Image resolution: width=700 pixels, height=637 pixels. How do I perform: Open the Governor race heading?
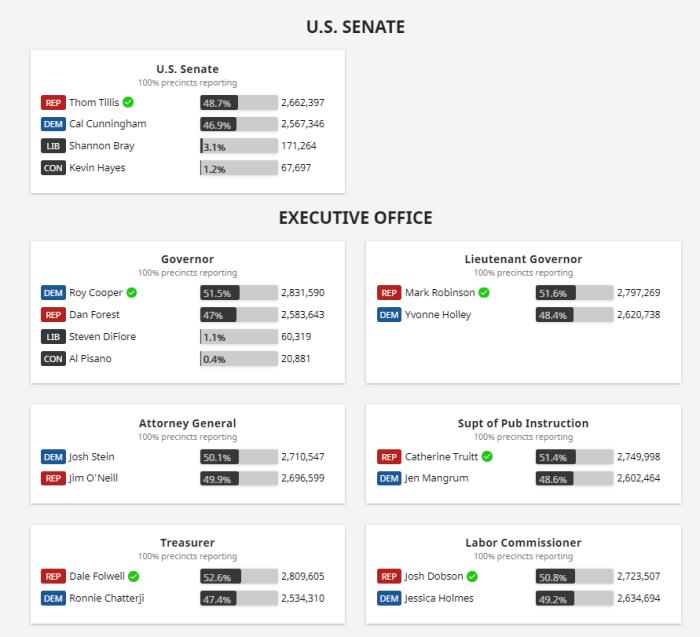(x=188, y=259)
